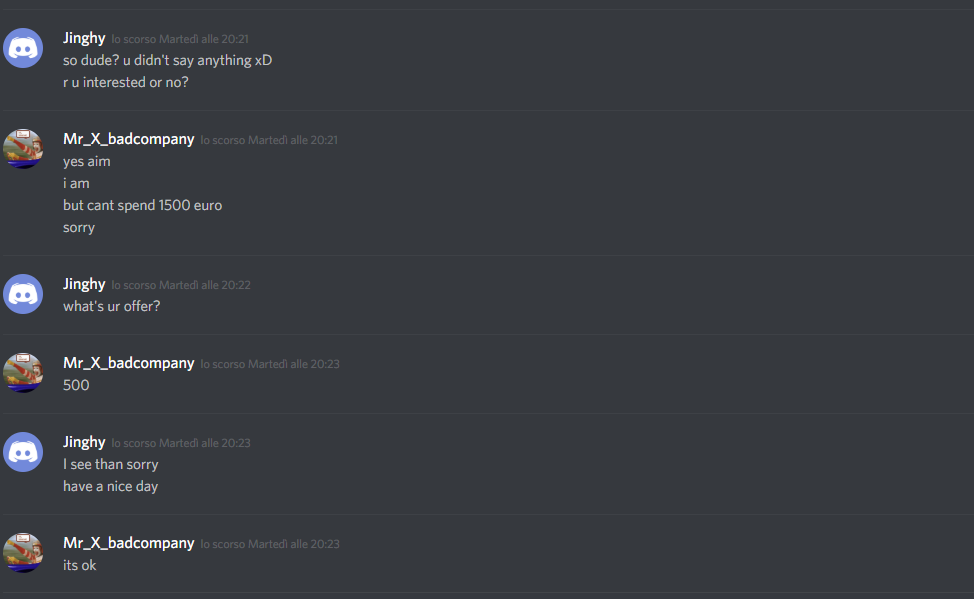Click Mr_X_badcompany's avatar beside the '500' message

point(23,373)
